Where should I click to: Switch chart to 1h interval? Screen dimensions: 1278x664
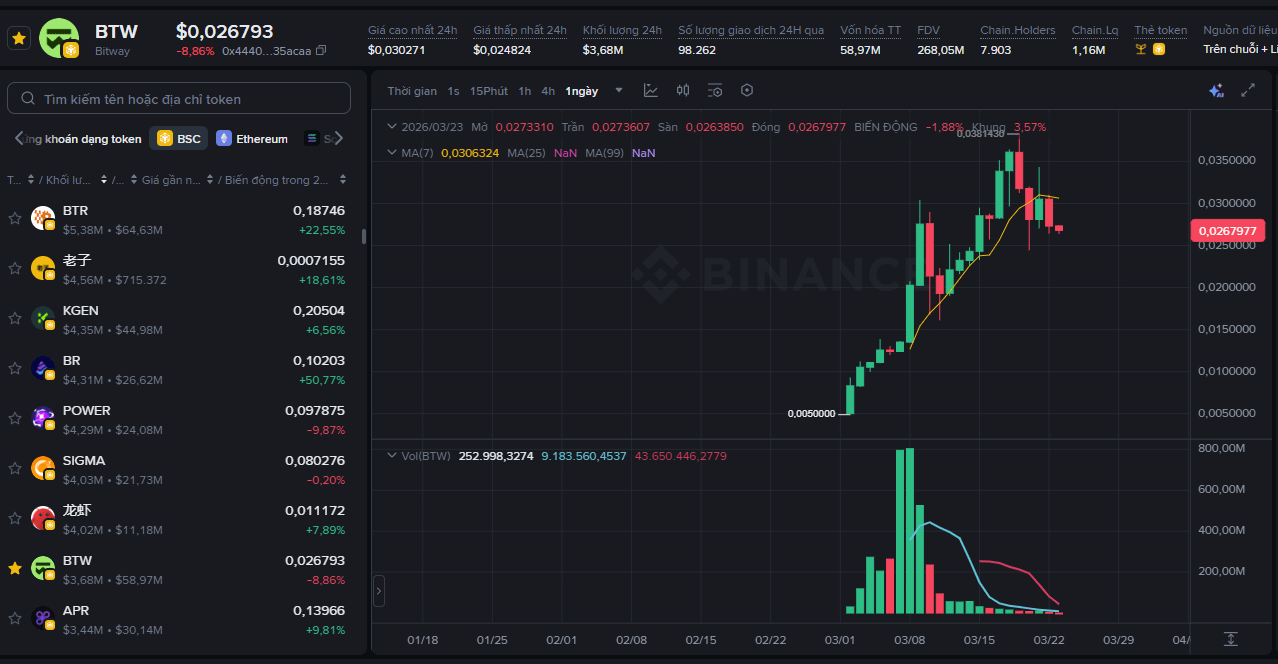(525, 91)
